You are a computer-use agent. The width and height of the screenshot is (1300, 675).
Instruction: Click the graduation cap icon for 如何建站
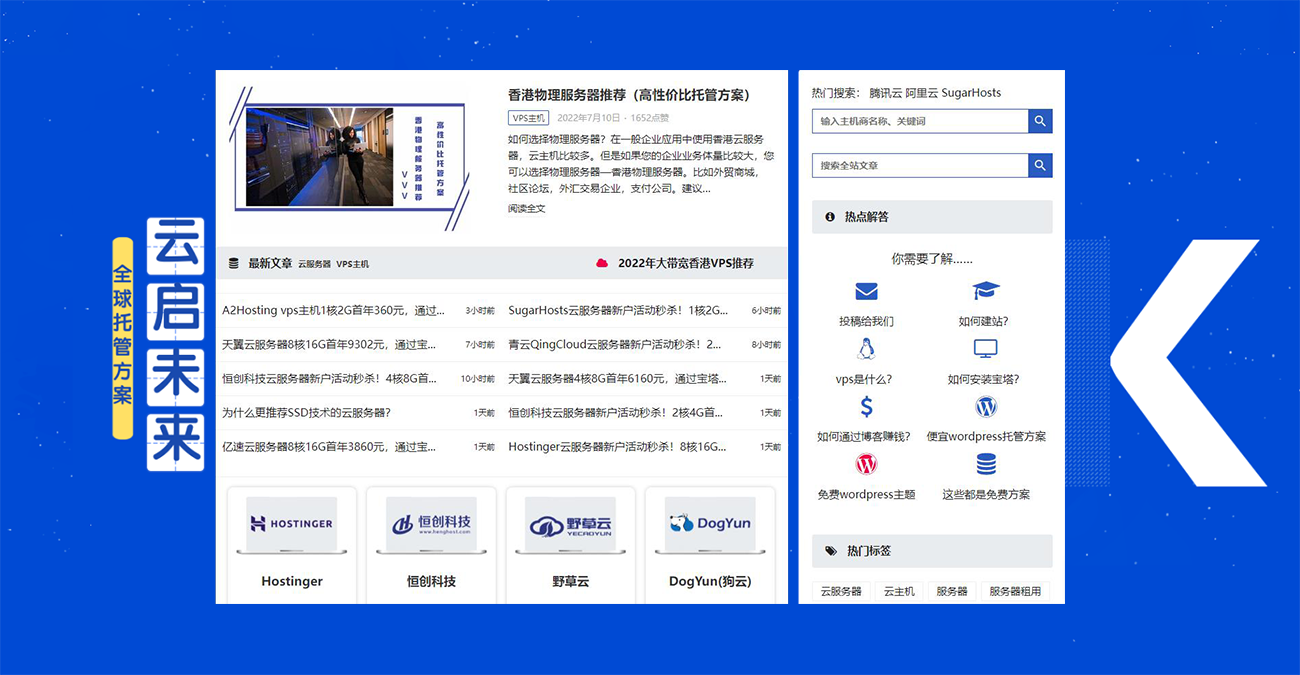986,291
